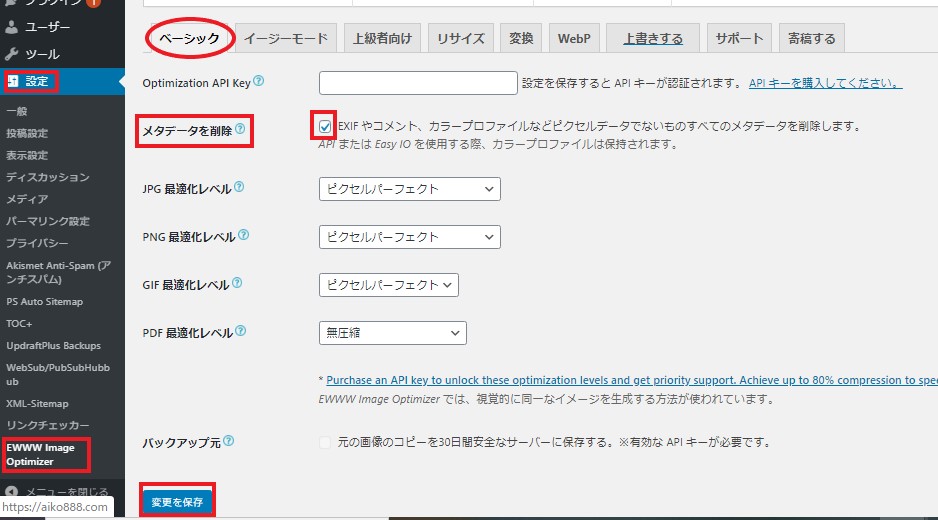
Task: Open the JPG 最適化レベル dropdown
Action: (410, 189)
